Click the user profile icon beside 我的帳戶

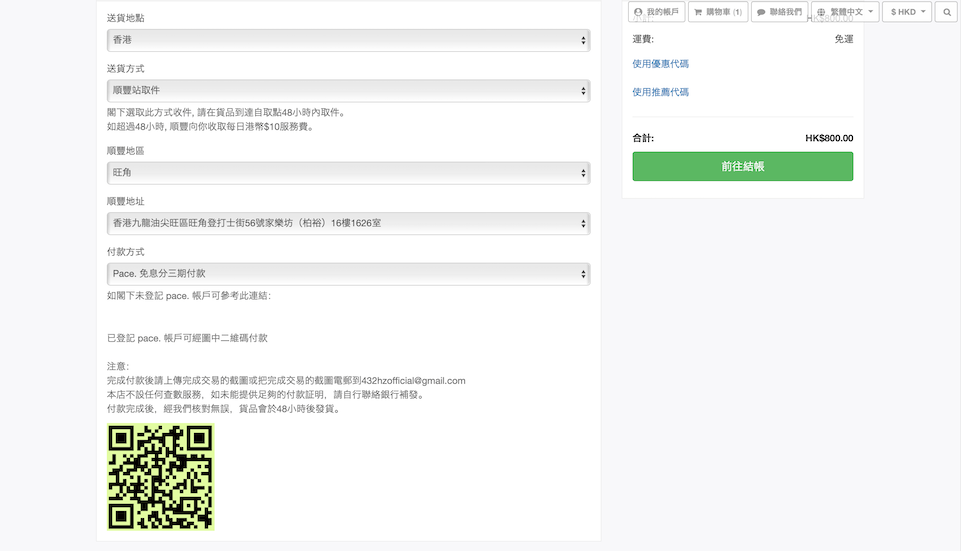tap(638, 12)
